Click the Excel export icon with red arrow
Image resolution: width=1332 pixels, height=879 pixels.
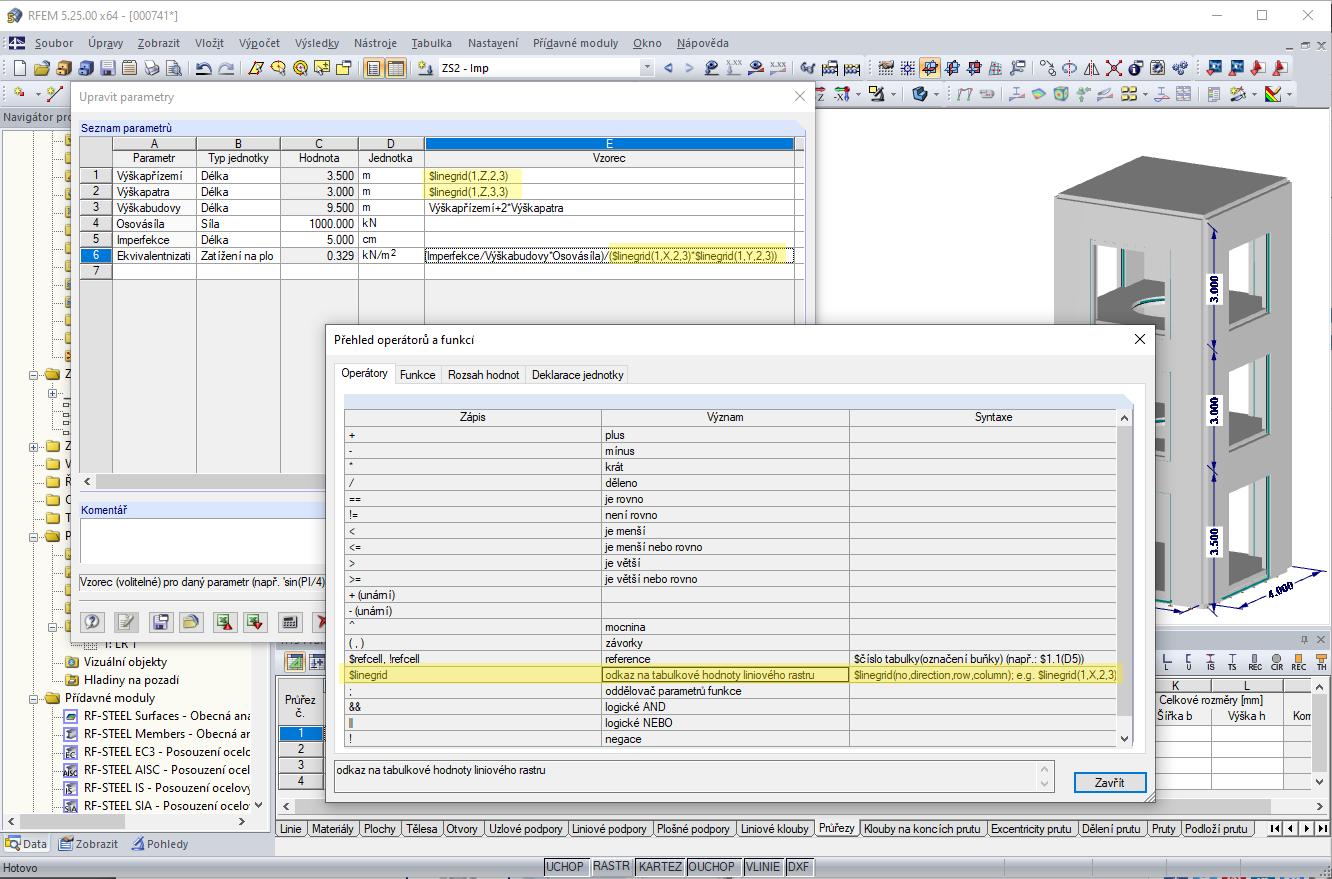225,621
